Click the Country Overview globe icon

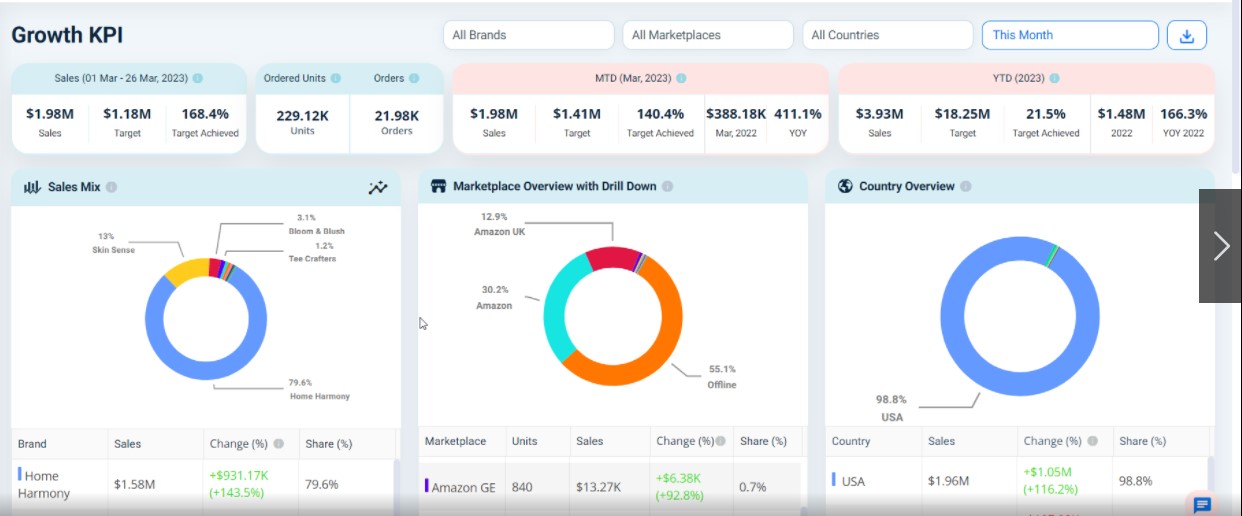845,186
